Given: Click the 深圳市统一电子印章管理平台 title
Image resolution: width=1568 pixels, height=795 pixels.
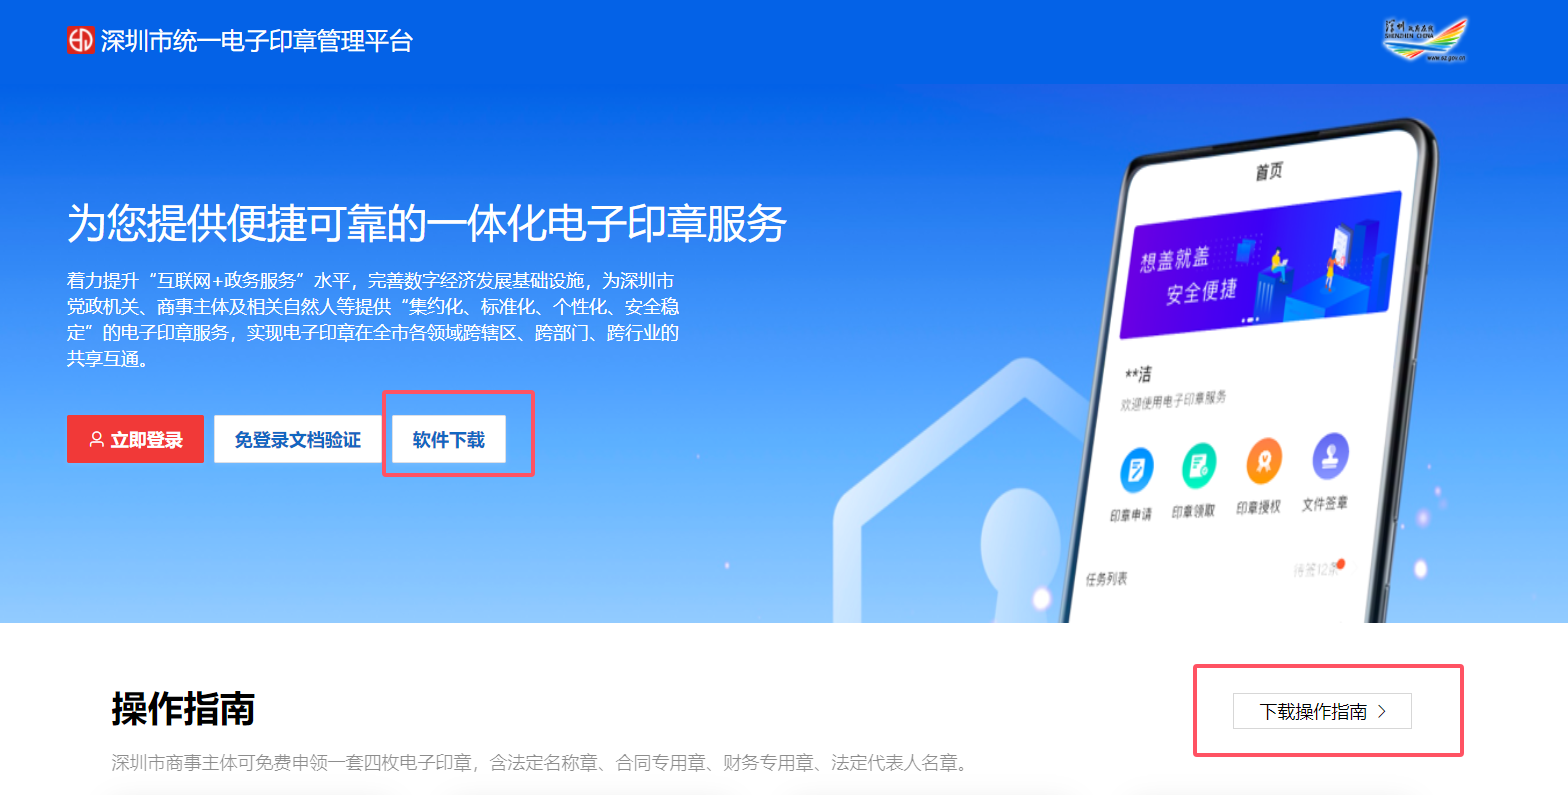Looking at the screenshot, I should [257, 41].
